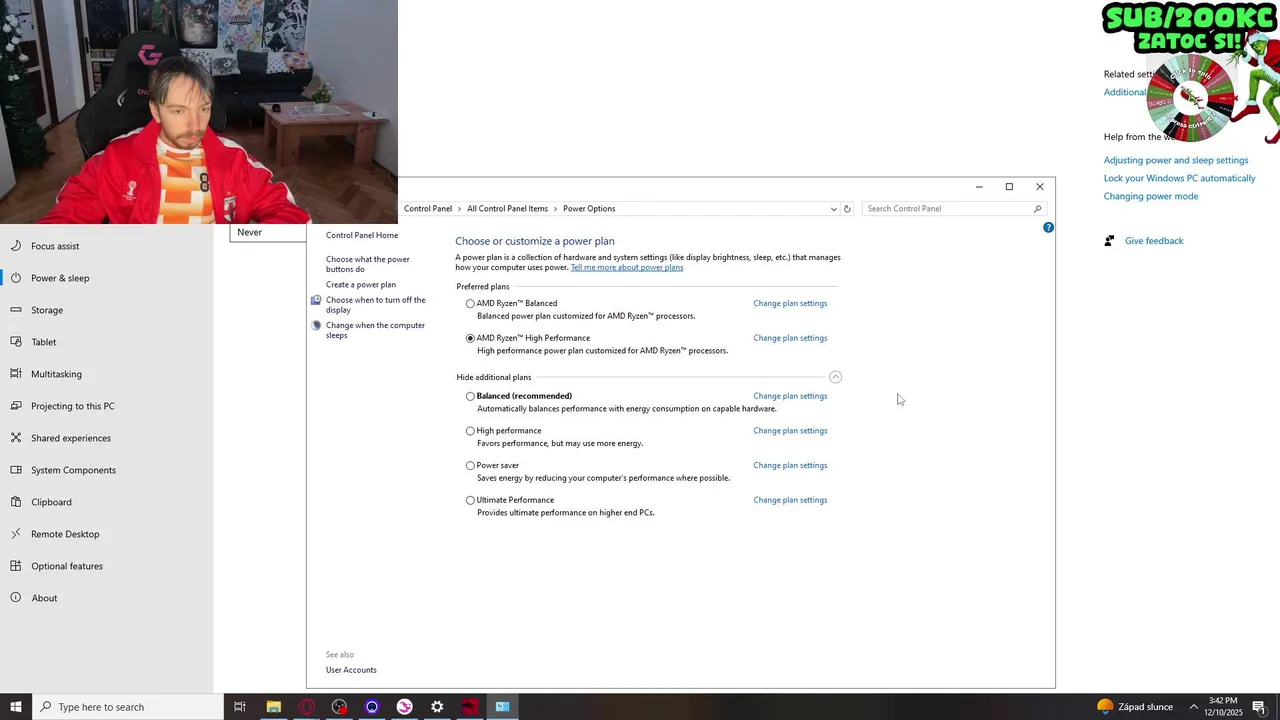
Task: Open OBS Studio from the taskbar
Action: pos(339,707)
